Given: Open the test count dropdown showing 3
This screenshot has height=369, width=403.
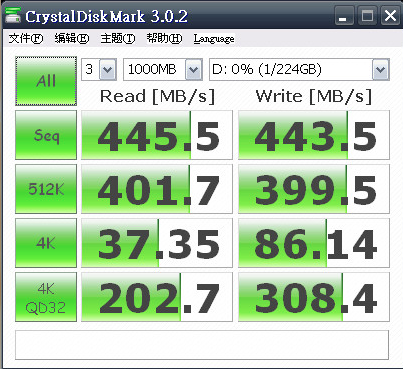Looking at the screenshot, I should click(x=99, y=69).
